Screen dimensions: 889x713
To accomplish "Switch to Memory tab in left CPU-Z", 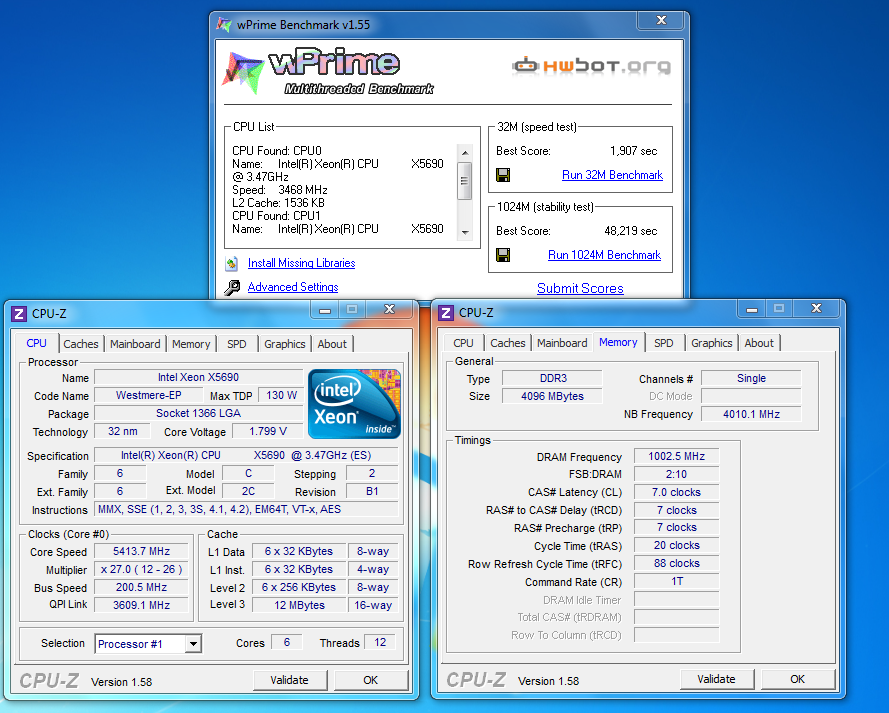I will click(x=190, y=344).
